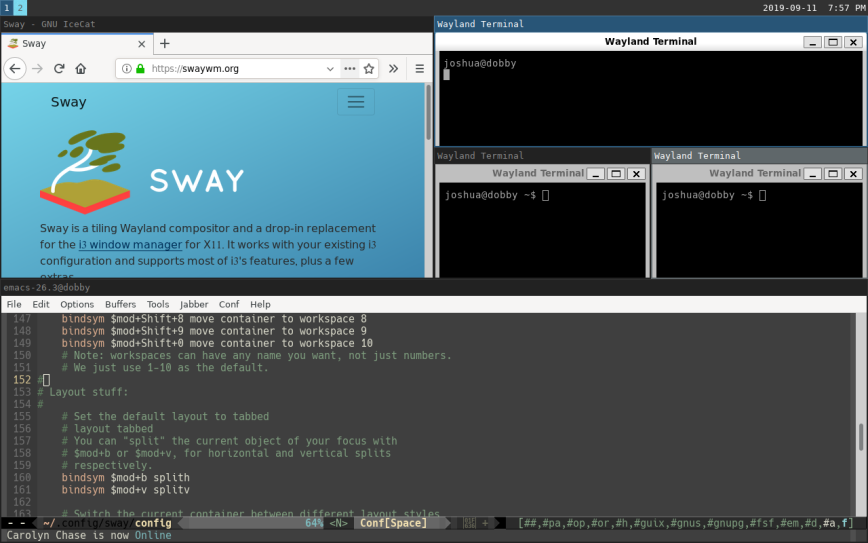Maximize the bottom-left Wayland Terminal
The image size is (868, 543).
[616, 174]
